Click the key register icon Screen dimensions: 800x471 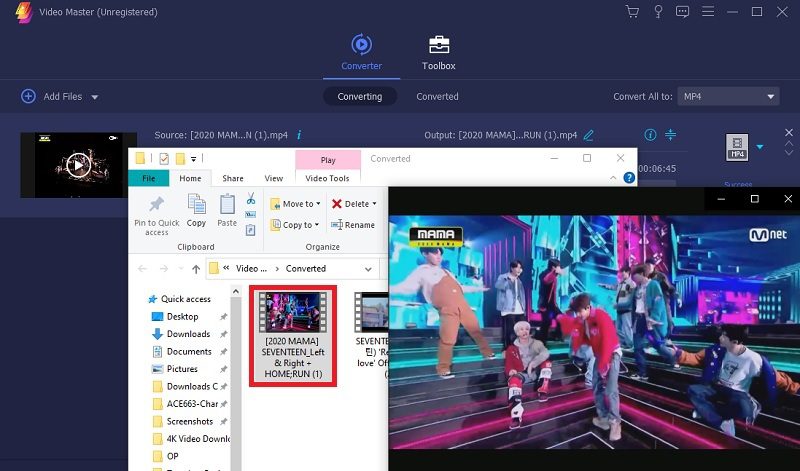click(658, 11)
